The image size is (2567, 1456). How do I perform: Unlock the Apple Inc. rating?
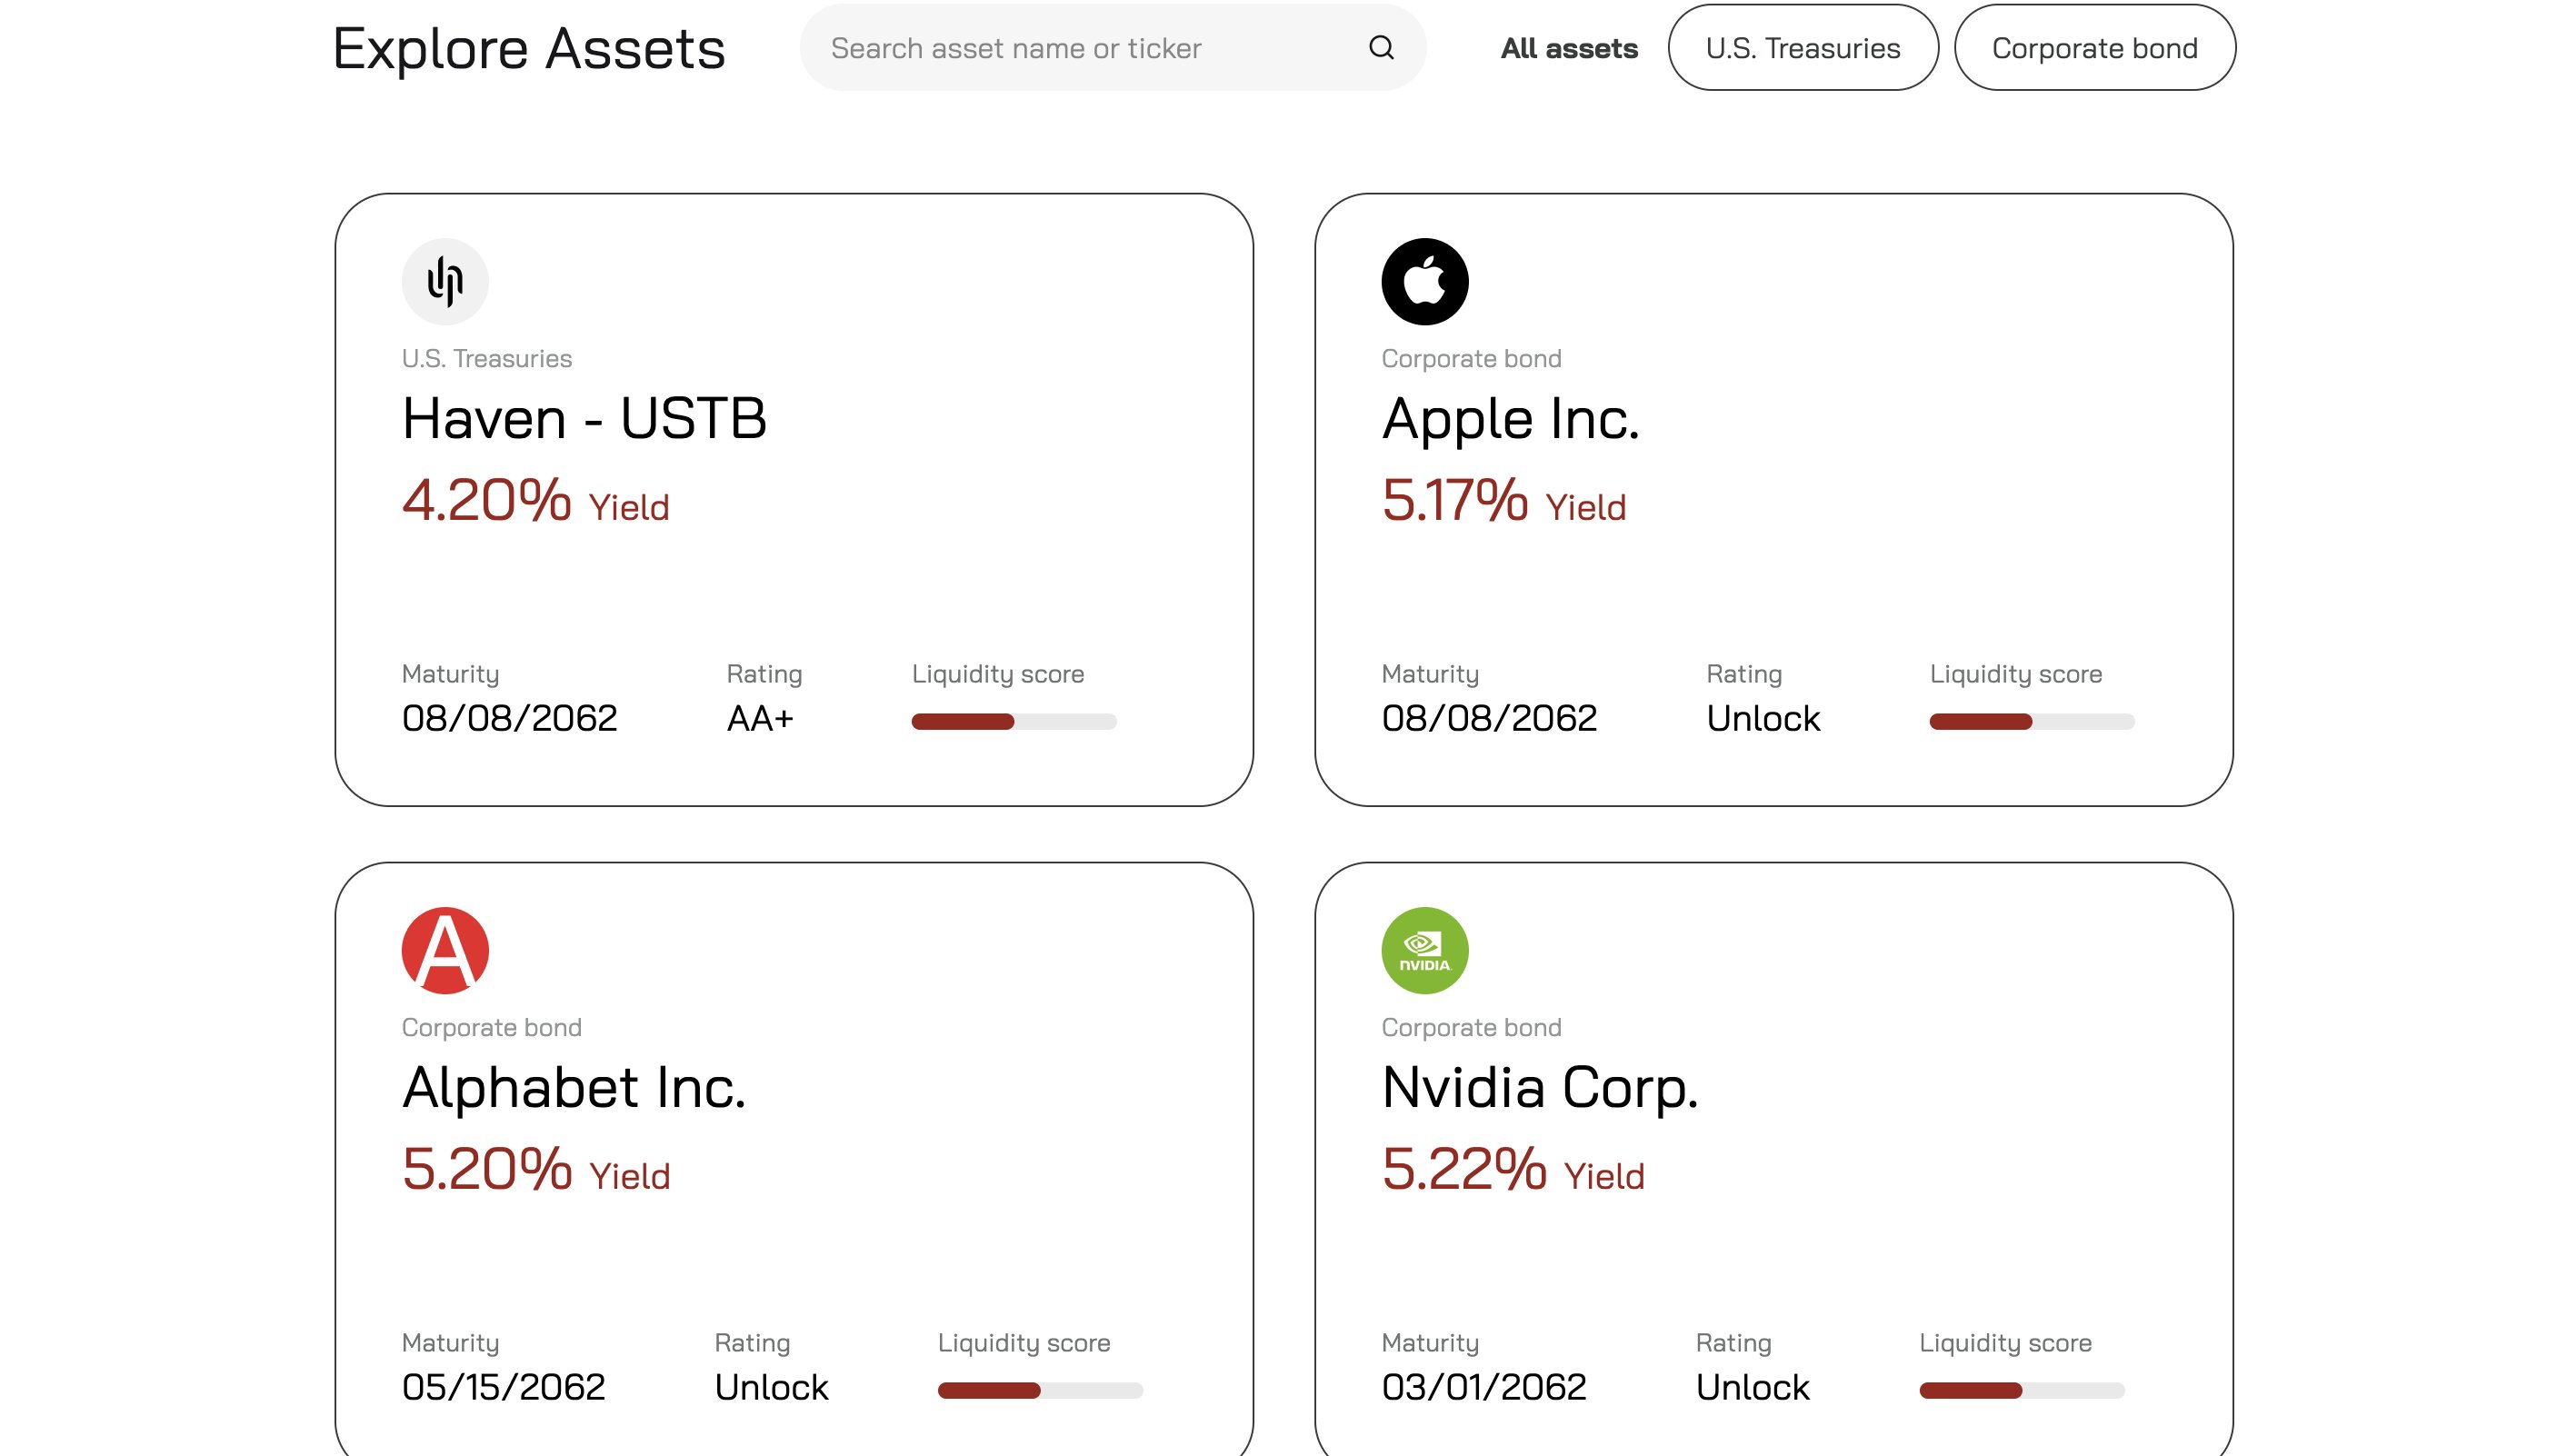click(x=1762, y=718)
